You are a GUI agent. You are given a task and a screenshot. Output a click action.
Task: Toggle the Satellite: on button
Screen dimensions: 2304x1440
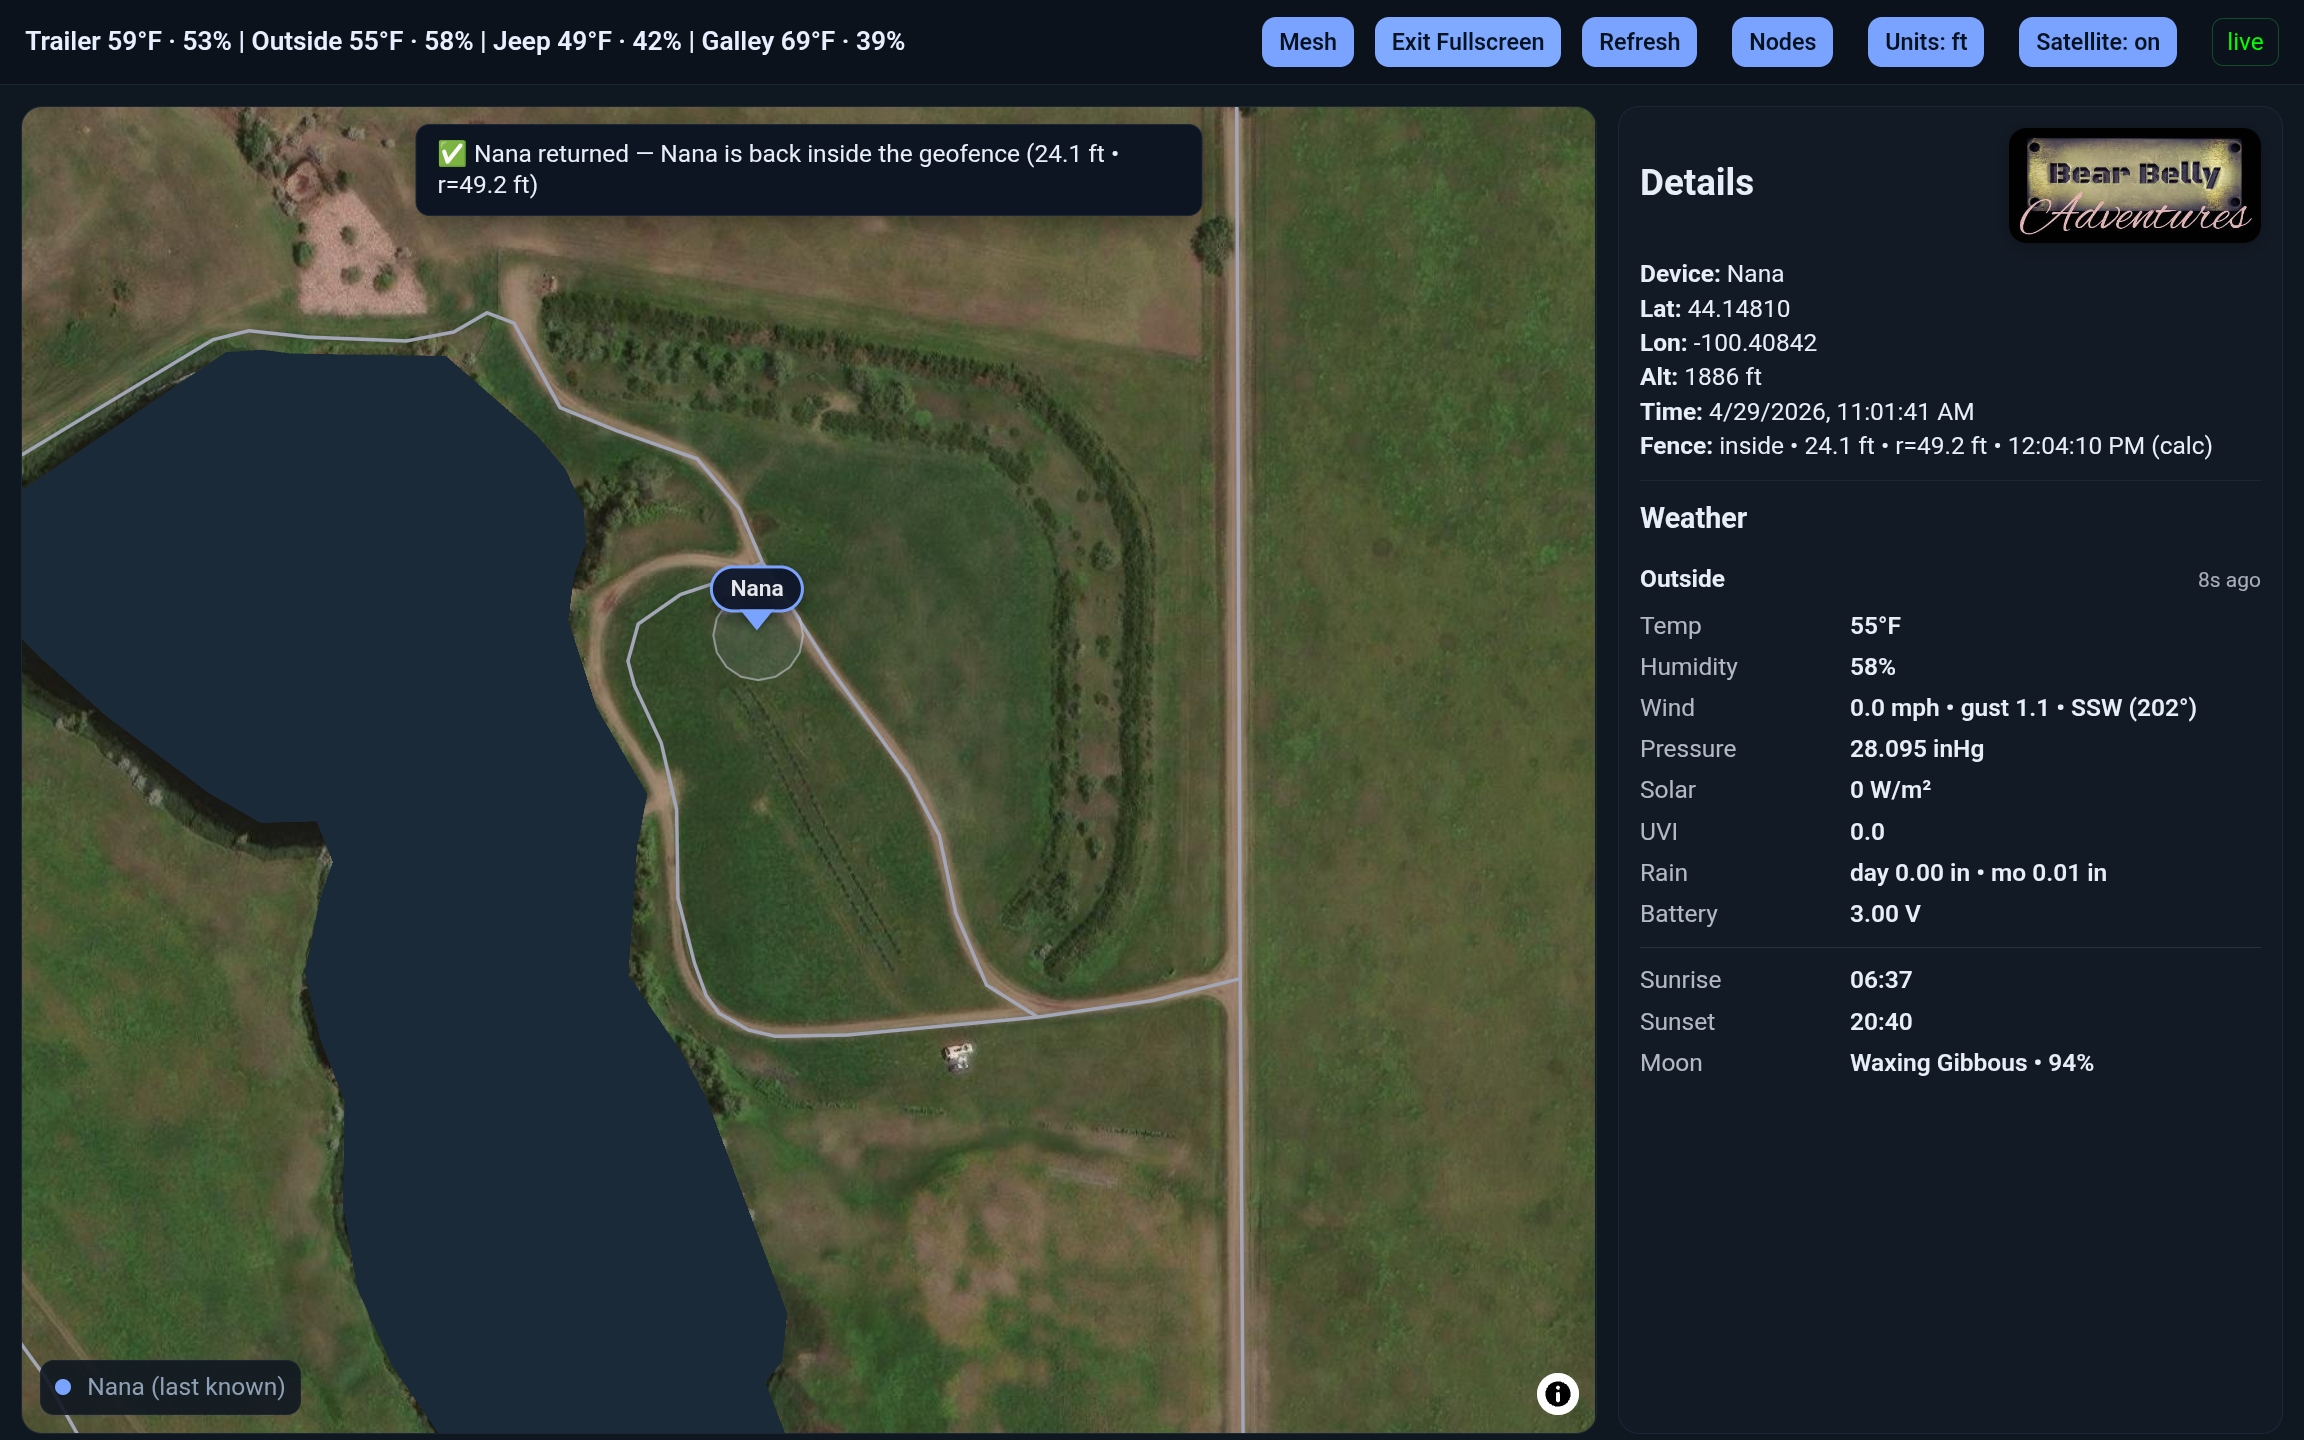2097,42
